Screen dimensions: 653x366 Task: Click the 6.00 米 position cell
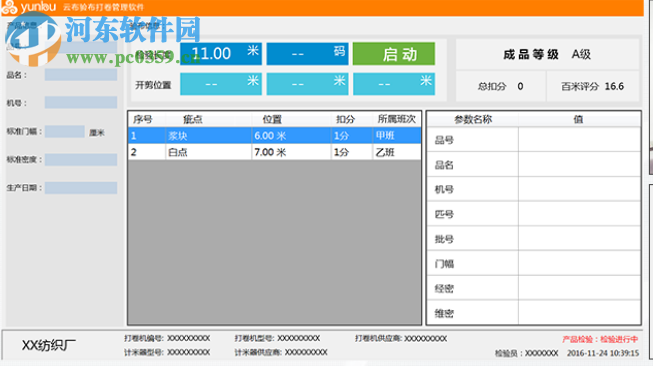point(291,135)
